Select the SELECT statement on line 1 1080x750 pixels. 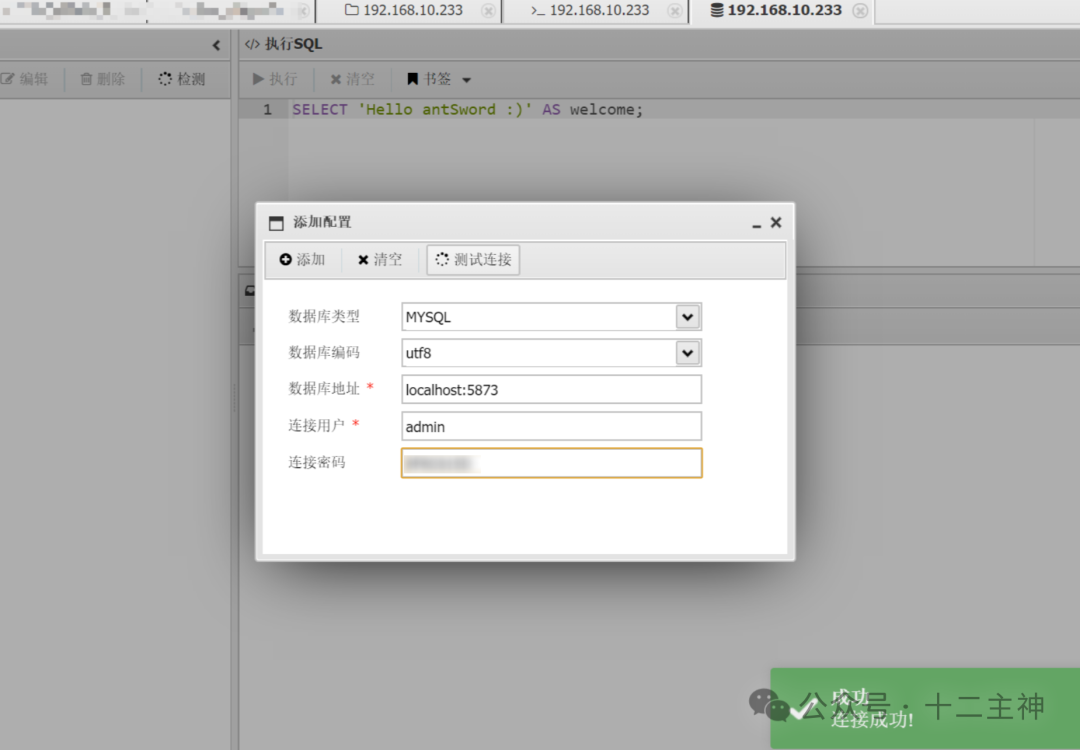click(x=319, y=109)
